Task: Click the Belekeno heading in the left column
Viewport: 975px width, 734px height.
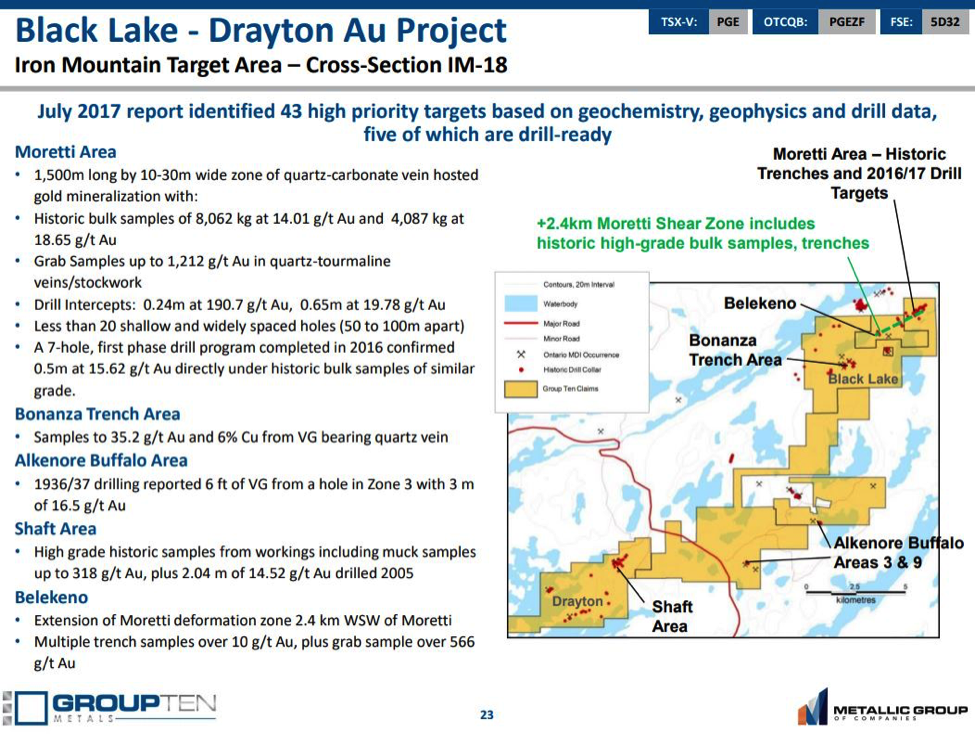Action: click(52, 597)
